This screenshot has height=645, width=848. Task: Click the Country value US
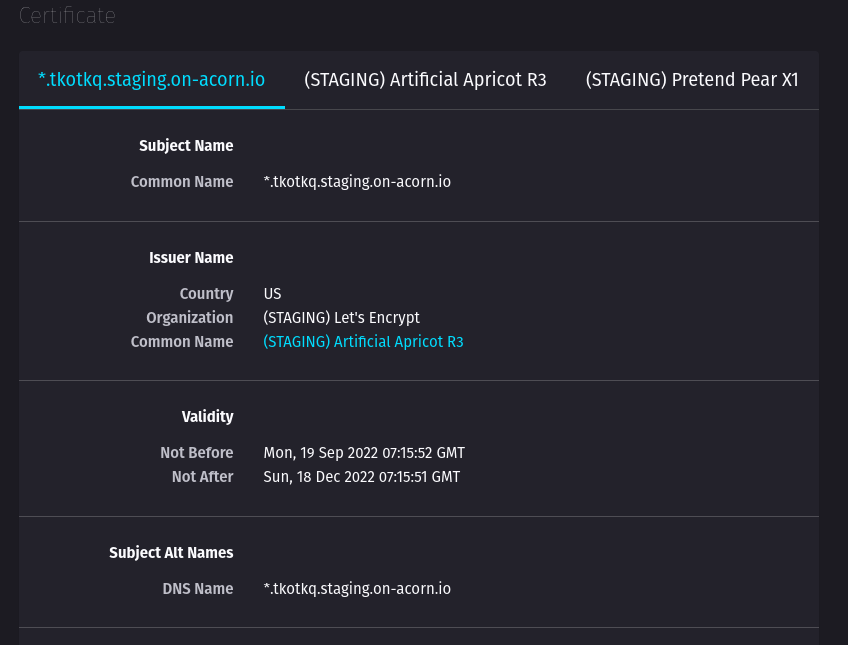272,294
